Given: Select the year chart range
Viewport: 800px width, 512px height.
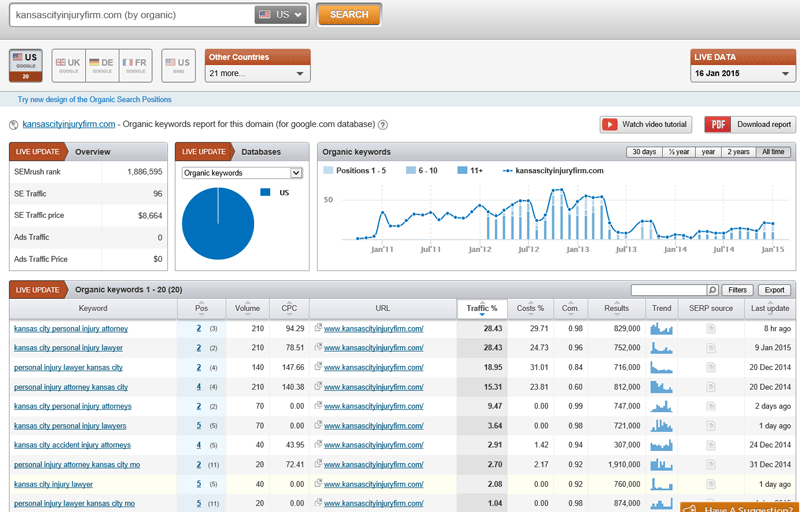Looking at the screenshot, I should point(708,152).
